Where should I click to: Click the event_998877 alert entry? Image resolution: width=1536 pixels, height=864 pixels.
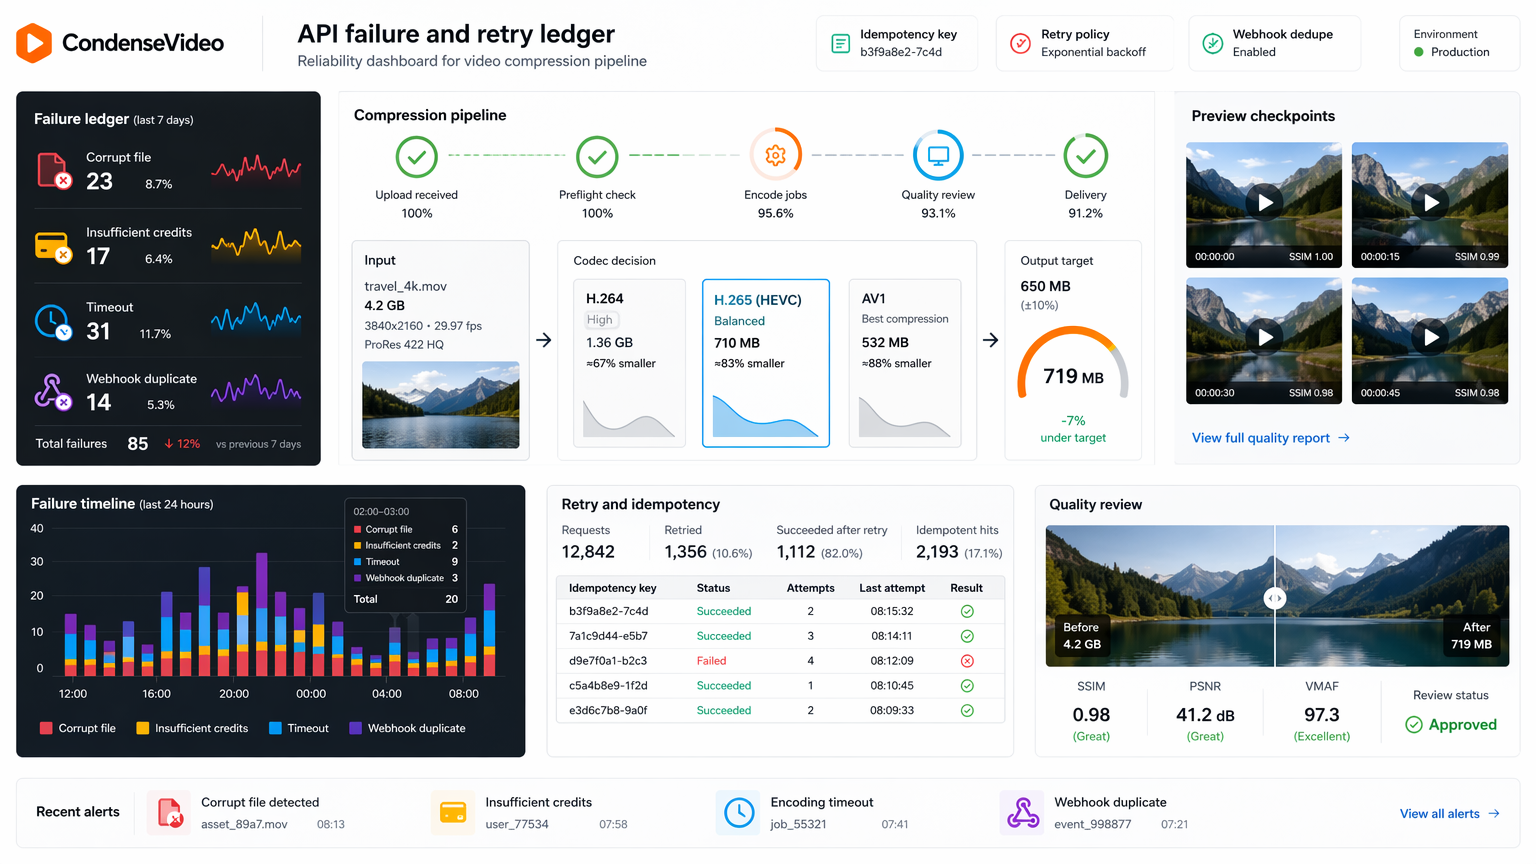[x=1093, y=824]
